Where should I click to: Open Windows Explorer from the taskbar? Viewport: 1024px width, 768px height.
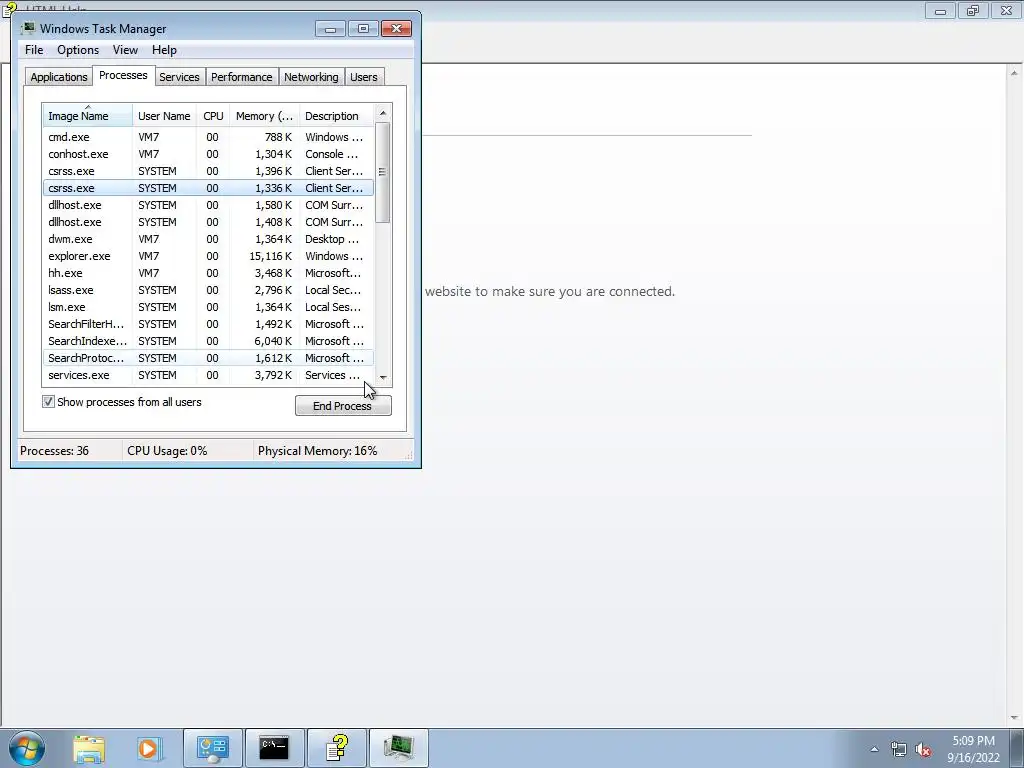tap(89, 748)
